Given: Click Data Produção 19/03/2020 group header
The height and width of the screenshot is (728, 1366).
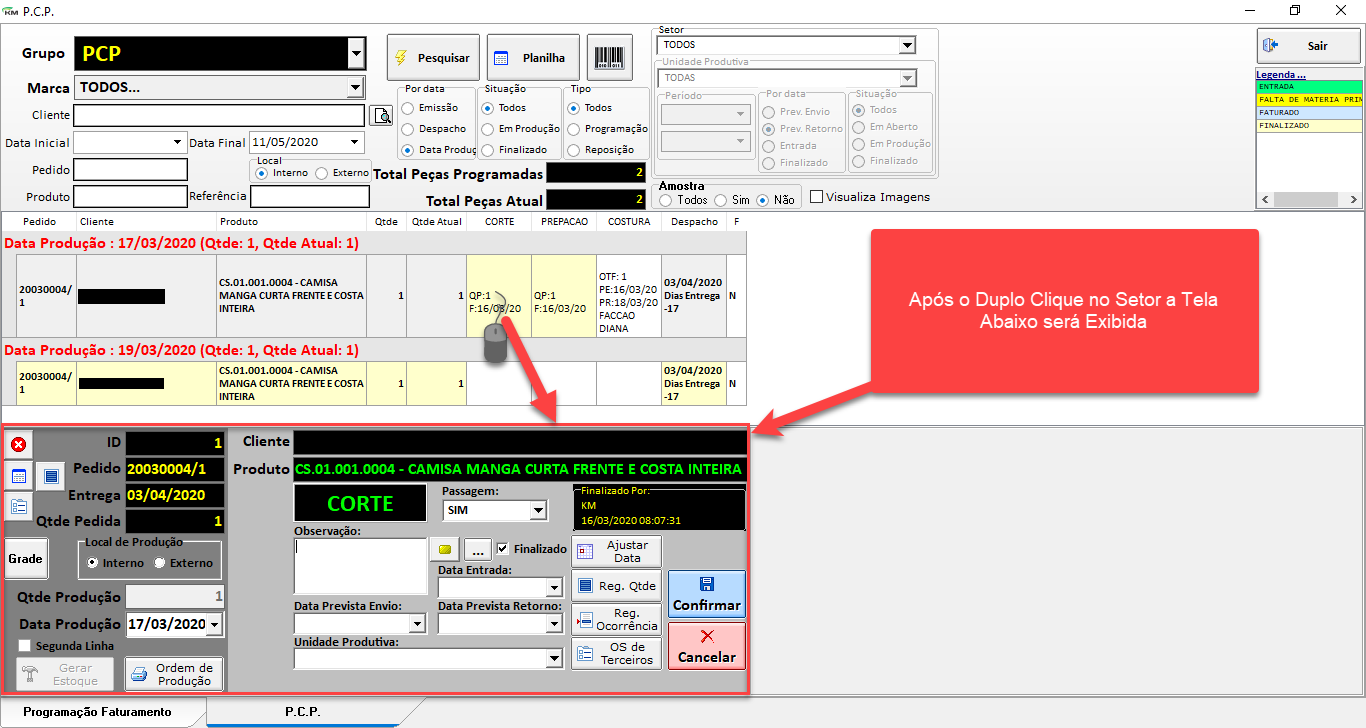Looking at the screenshot, I should pos(375,350).
